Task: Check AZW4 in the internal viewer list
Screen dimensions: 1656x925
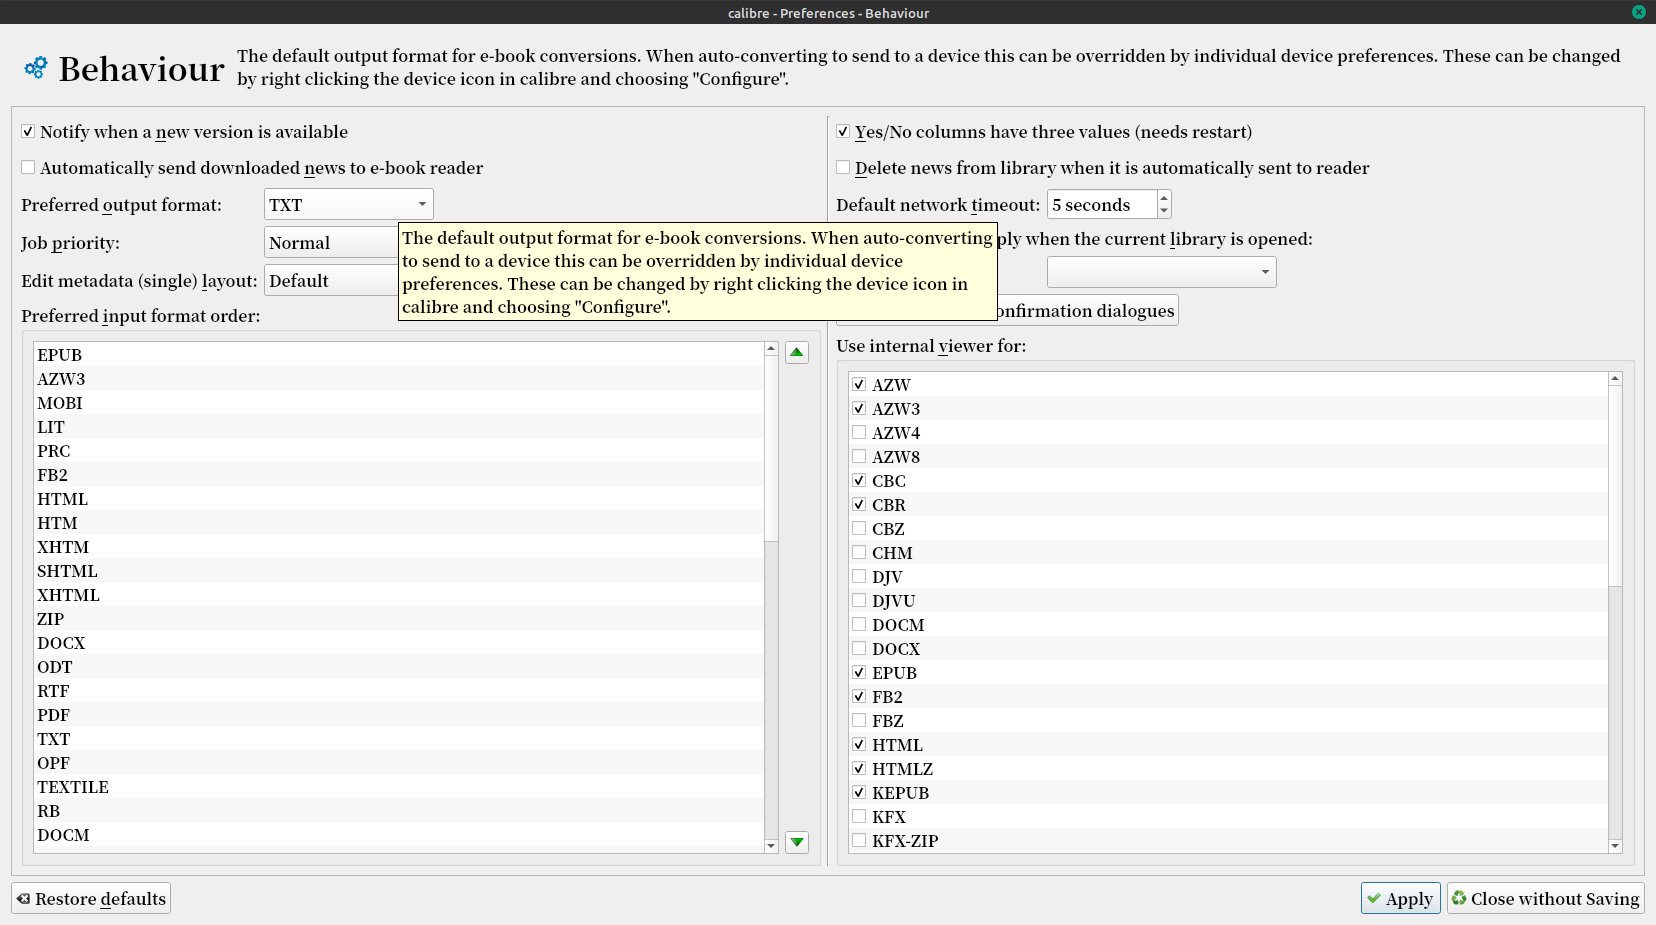Action: 859,433
